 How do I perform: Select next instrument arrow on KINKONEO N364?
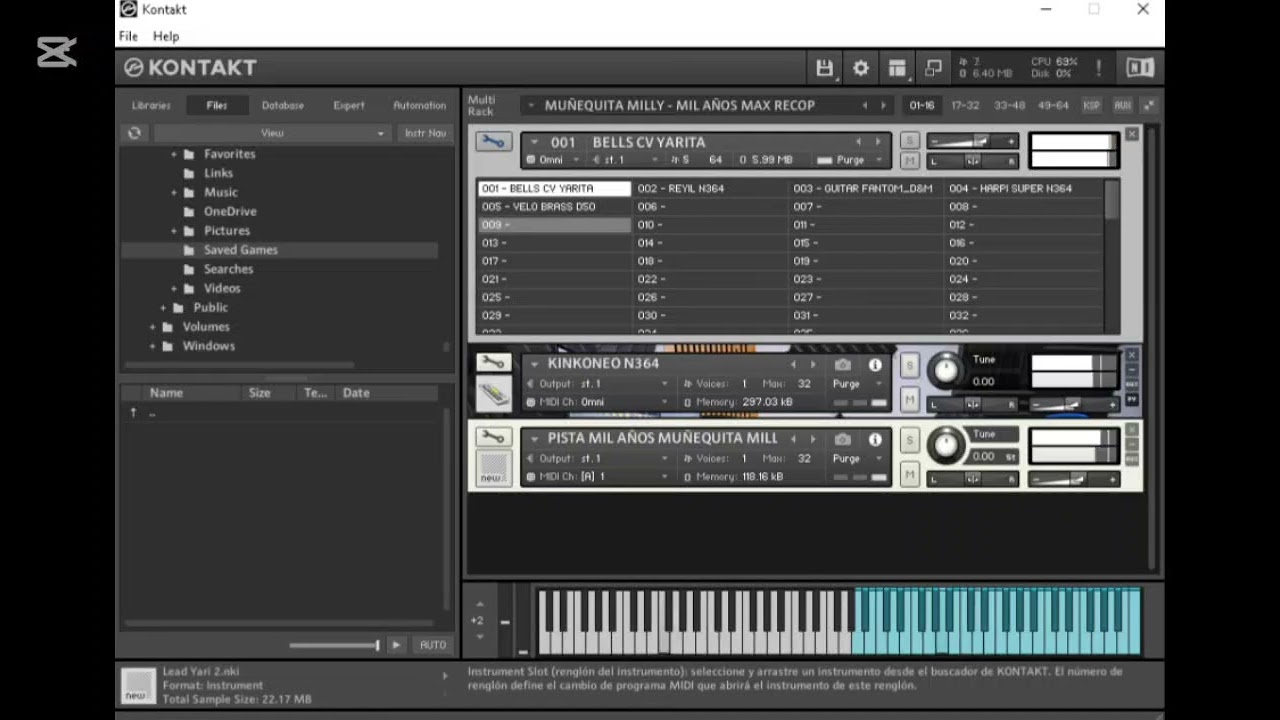pyautogui.click(x=813, y=365)
